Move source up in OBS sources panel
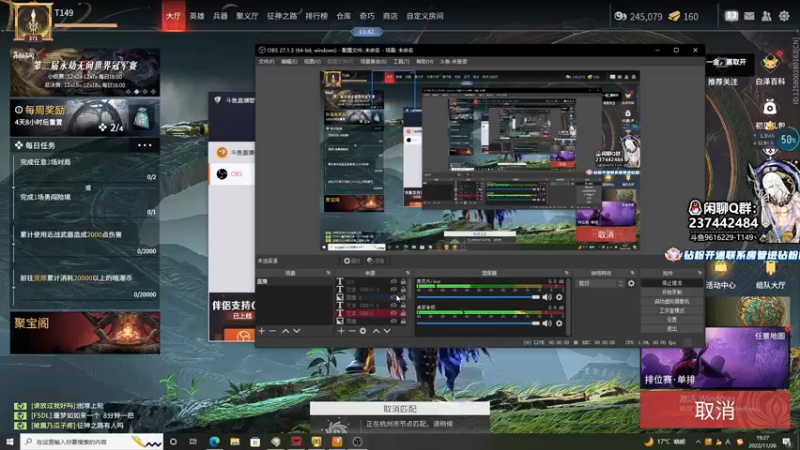This screenshot has width=800, height=450. (x=376, y=331)
